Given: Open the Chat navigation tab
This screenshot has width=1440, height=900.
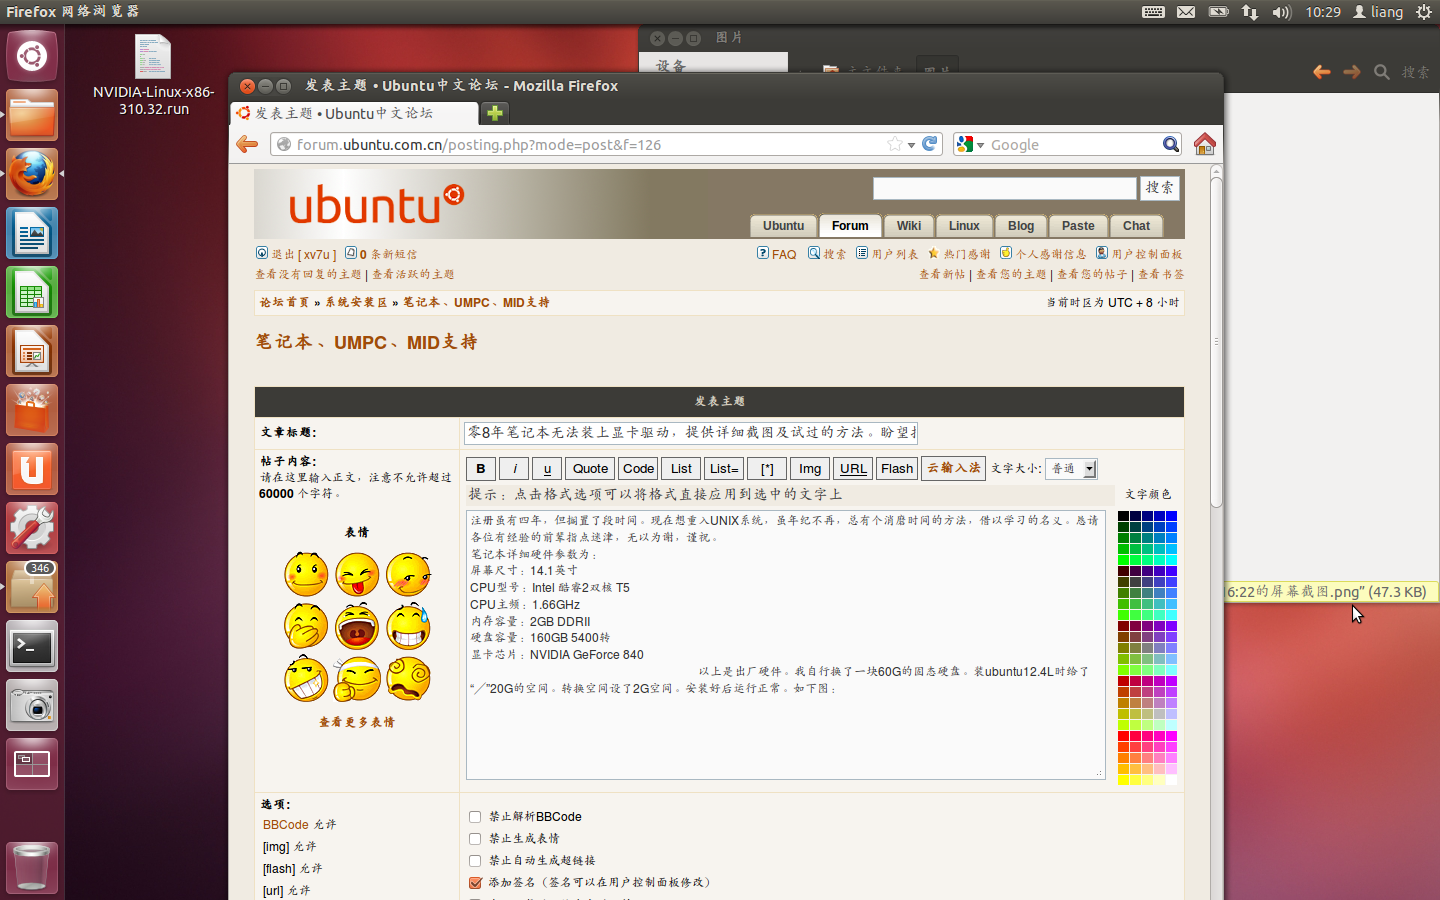Looking at the screenshot, I should 1136,226.
